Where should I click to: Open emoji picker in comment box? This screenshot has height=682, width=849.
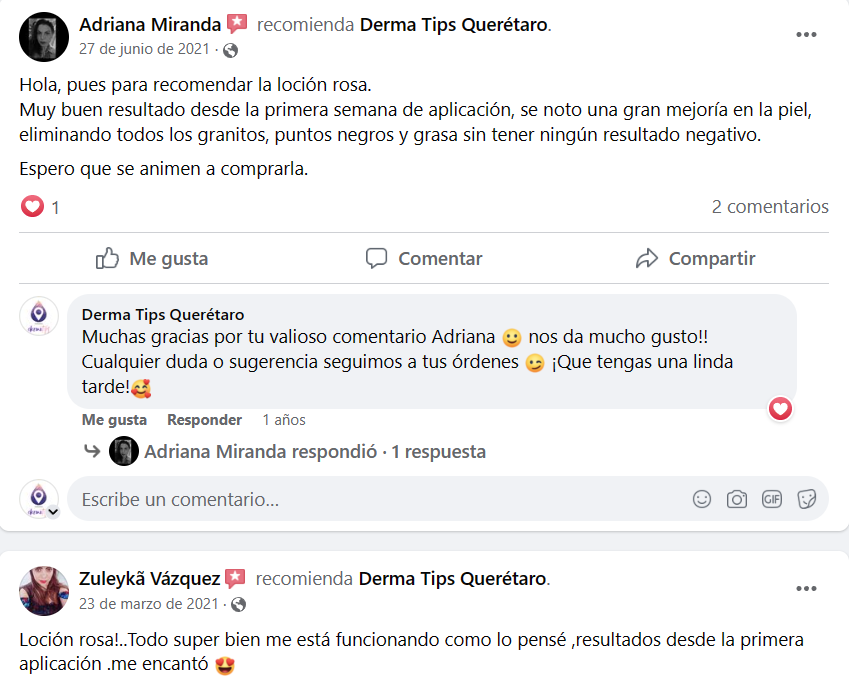tap(702, 499)
